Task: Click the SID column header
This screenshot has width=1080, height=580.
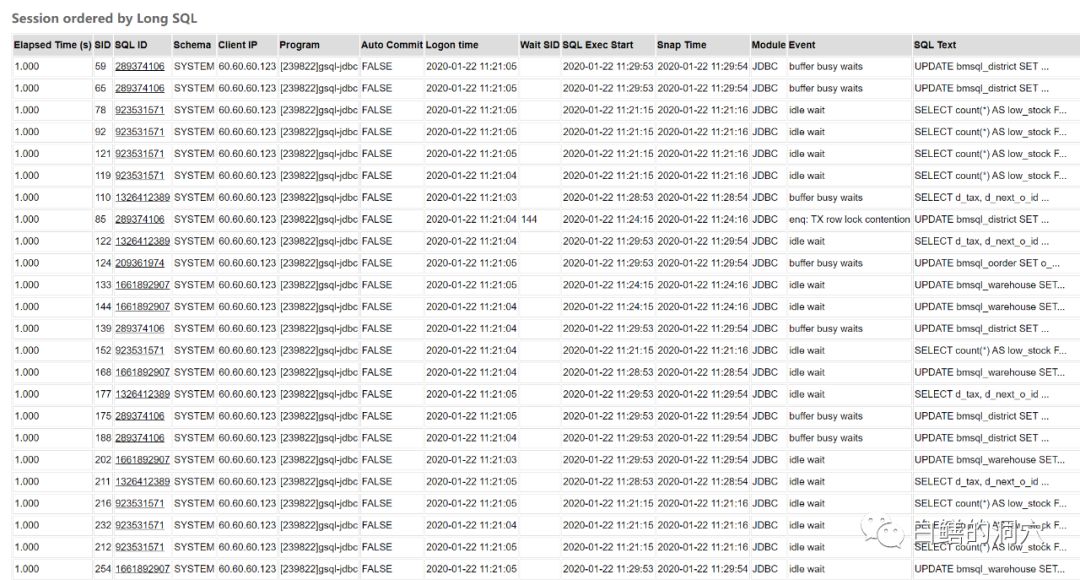Action: point(103,45)
